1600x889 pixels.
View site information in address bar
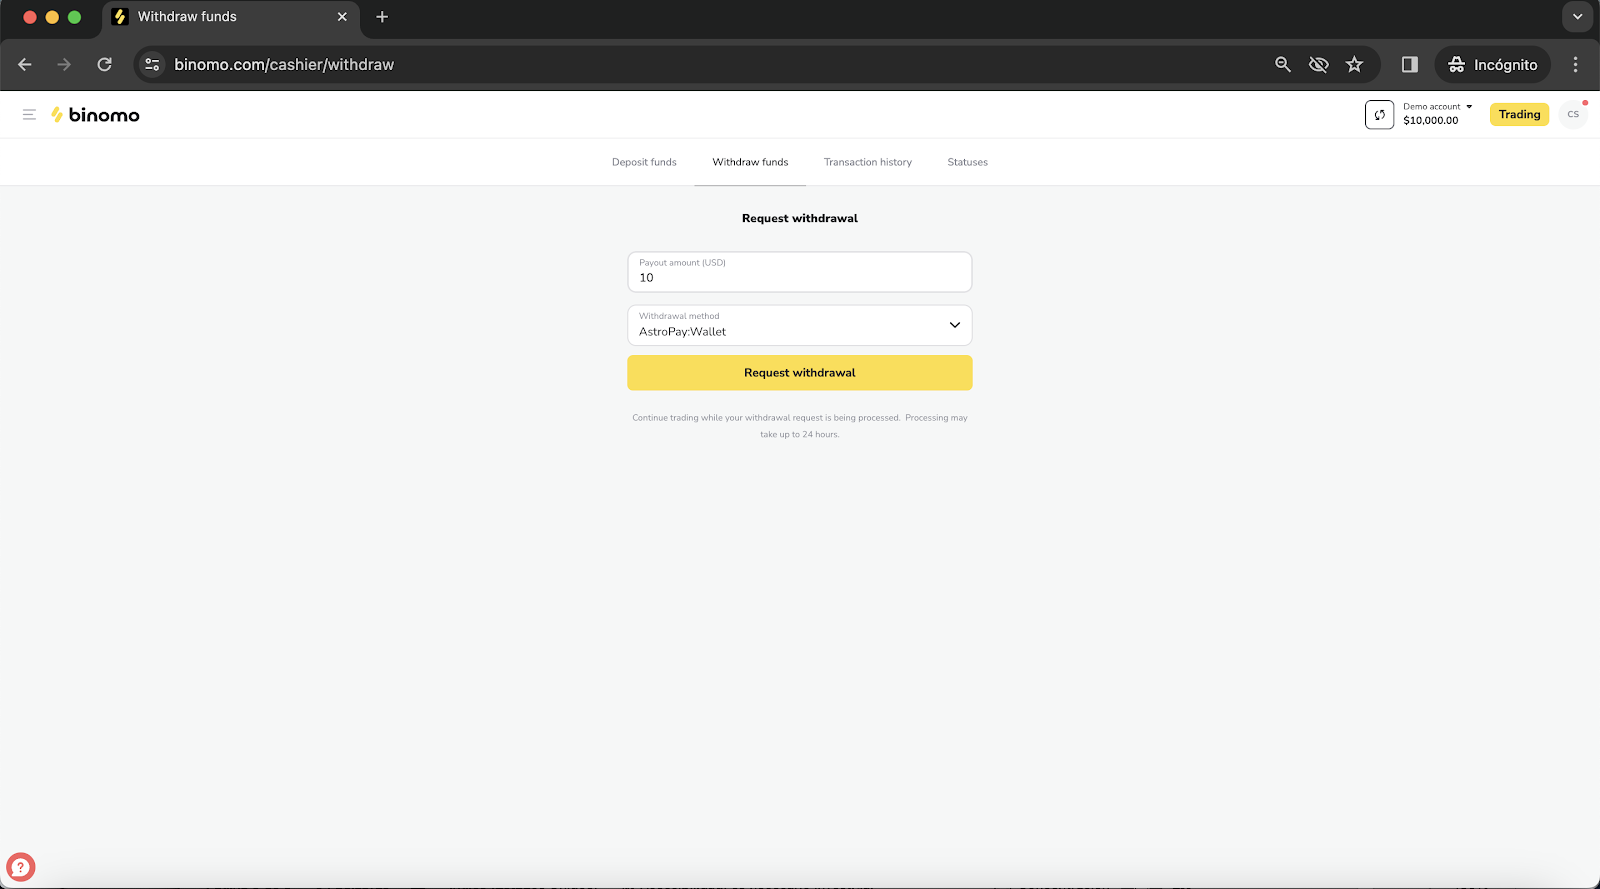click(x=152, y=65)
